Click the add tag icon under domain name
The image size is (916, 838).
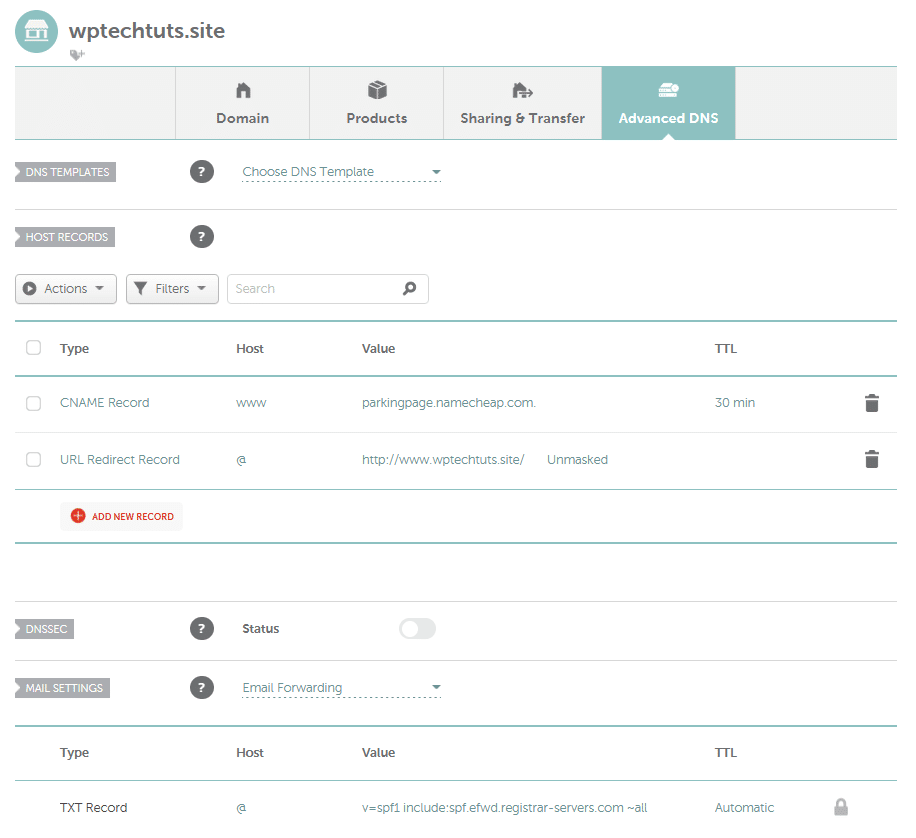77,55
